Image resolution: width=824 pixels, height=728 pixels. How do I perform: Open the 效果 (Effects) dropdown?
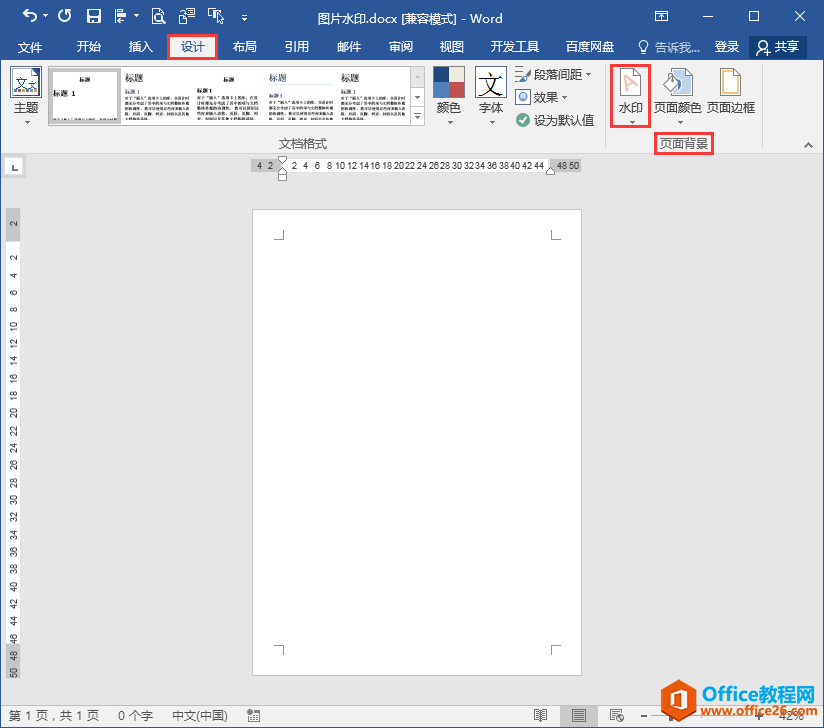pyautogui.click(x=541, y=97)
